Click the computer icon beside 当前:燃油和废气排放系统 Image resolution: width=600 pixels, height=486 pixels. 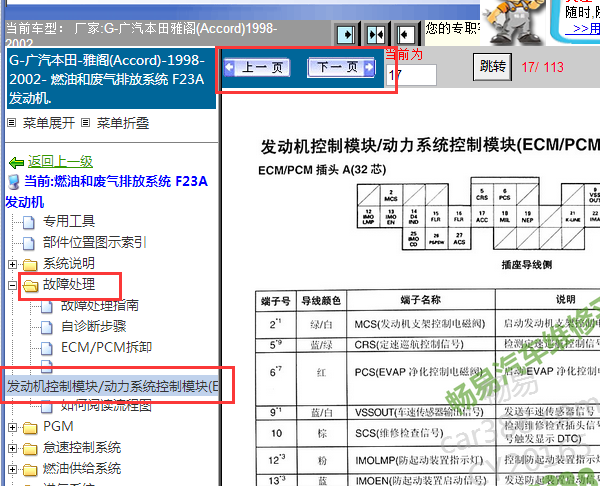[14, 182]
